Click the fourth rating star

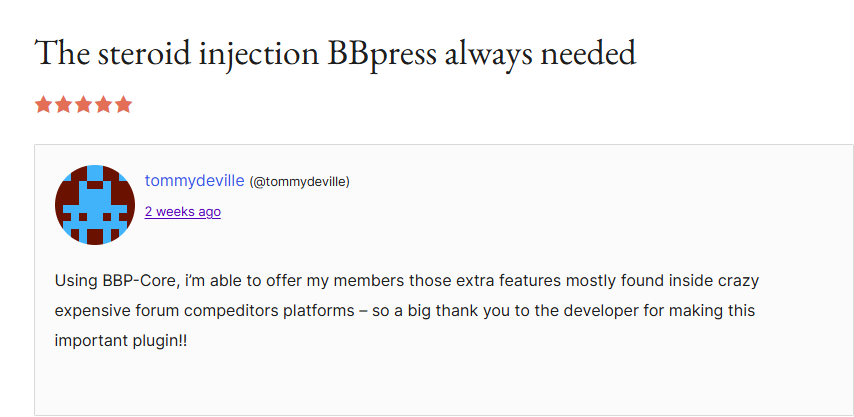[103, 104]
